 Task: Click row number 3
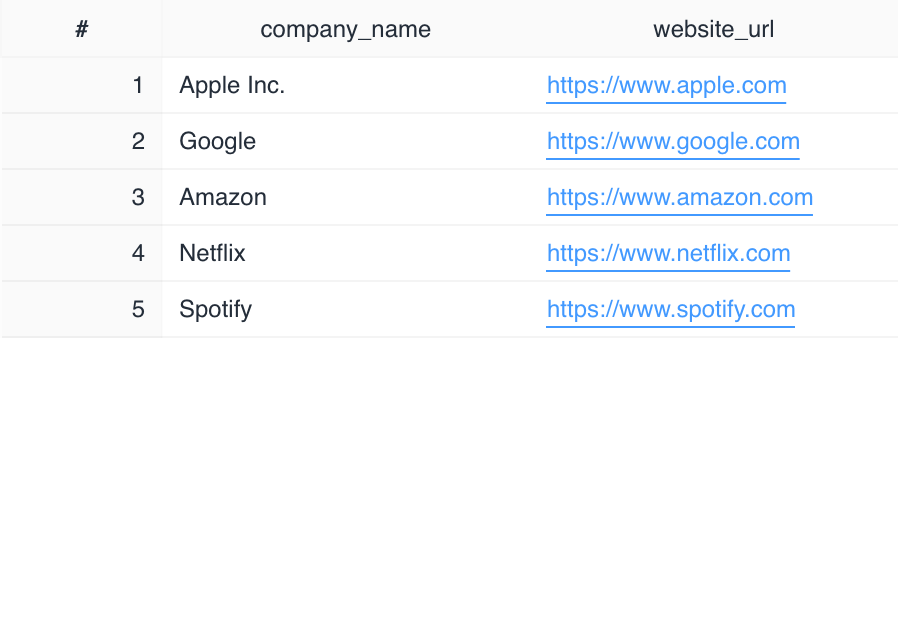point(138,197)
